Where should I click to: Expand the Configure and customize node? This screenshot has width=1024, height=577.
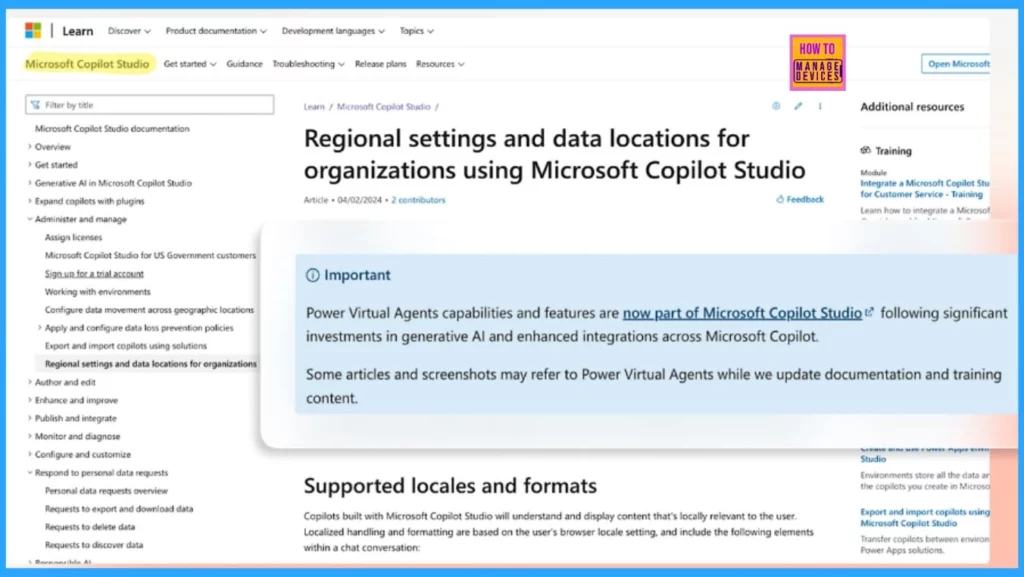(x=29, y=454)
